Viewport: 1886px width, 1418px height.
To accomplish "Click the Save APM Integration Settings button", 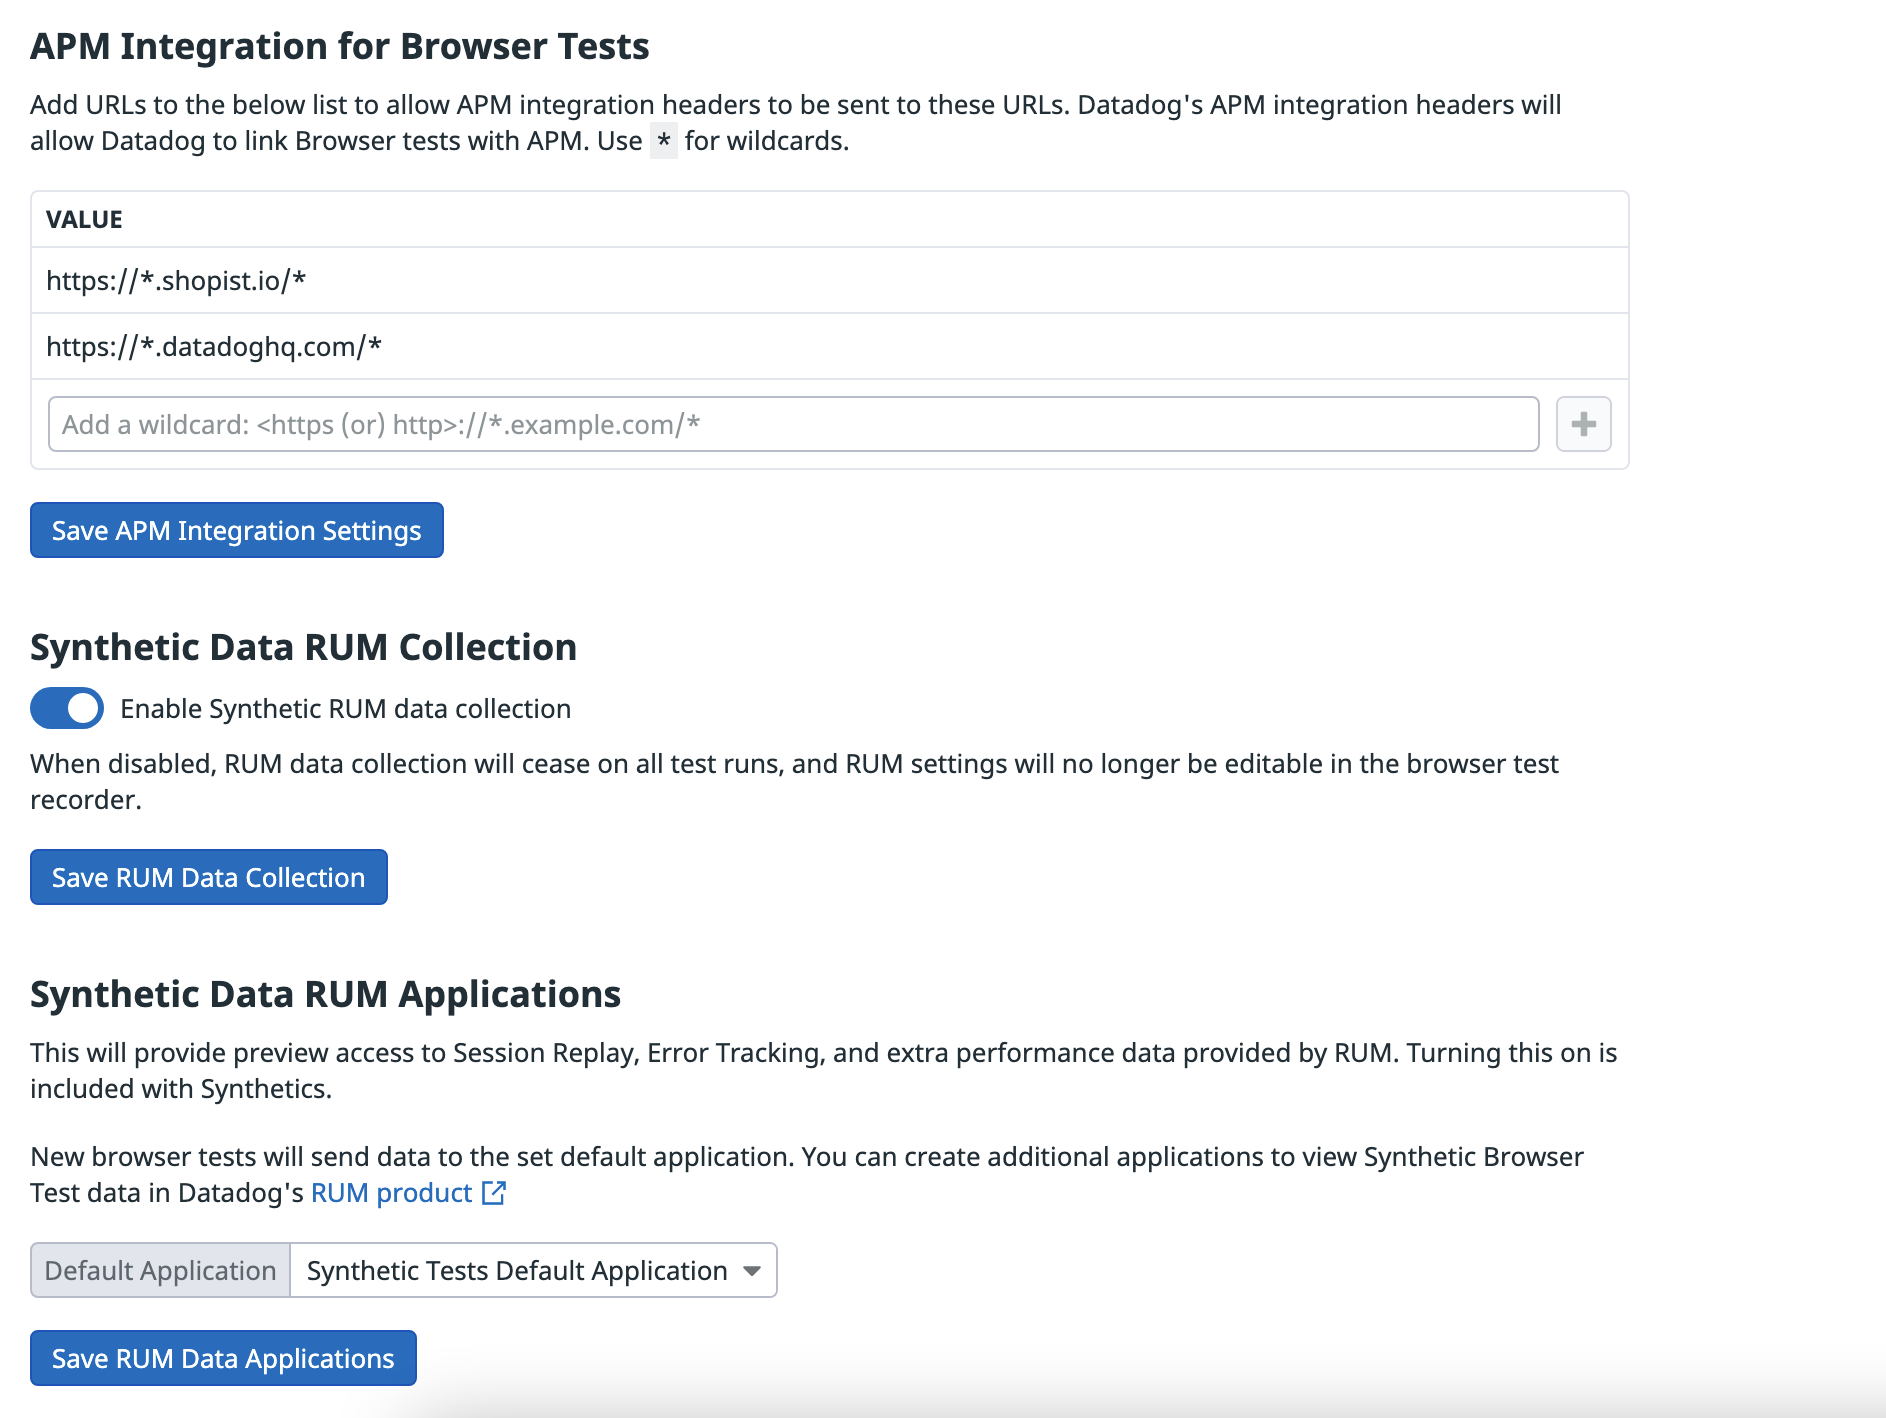I will coord(237,530).
